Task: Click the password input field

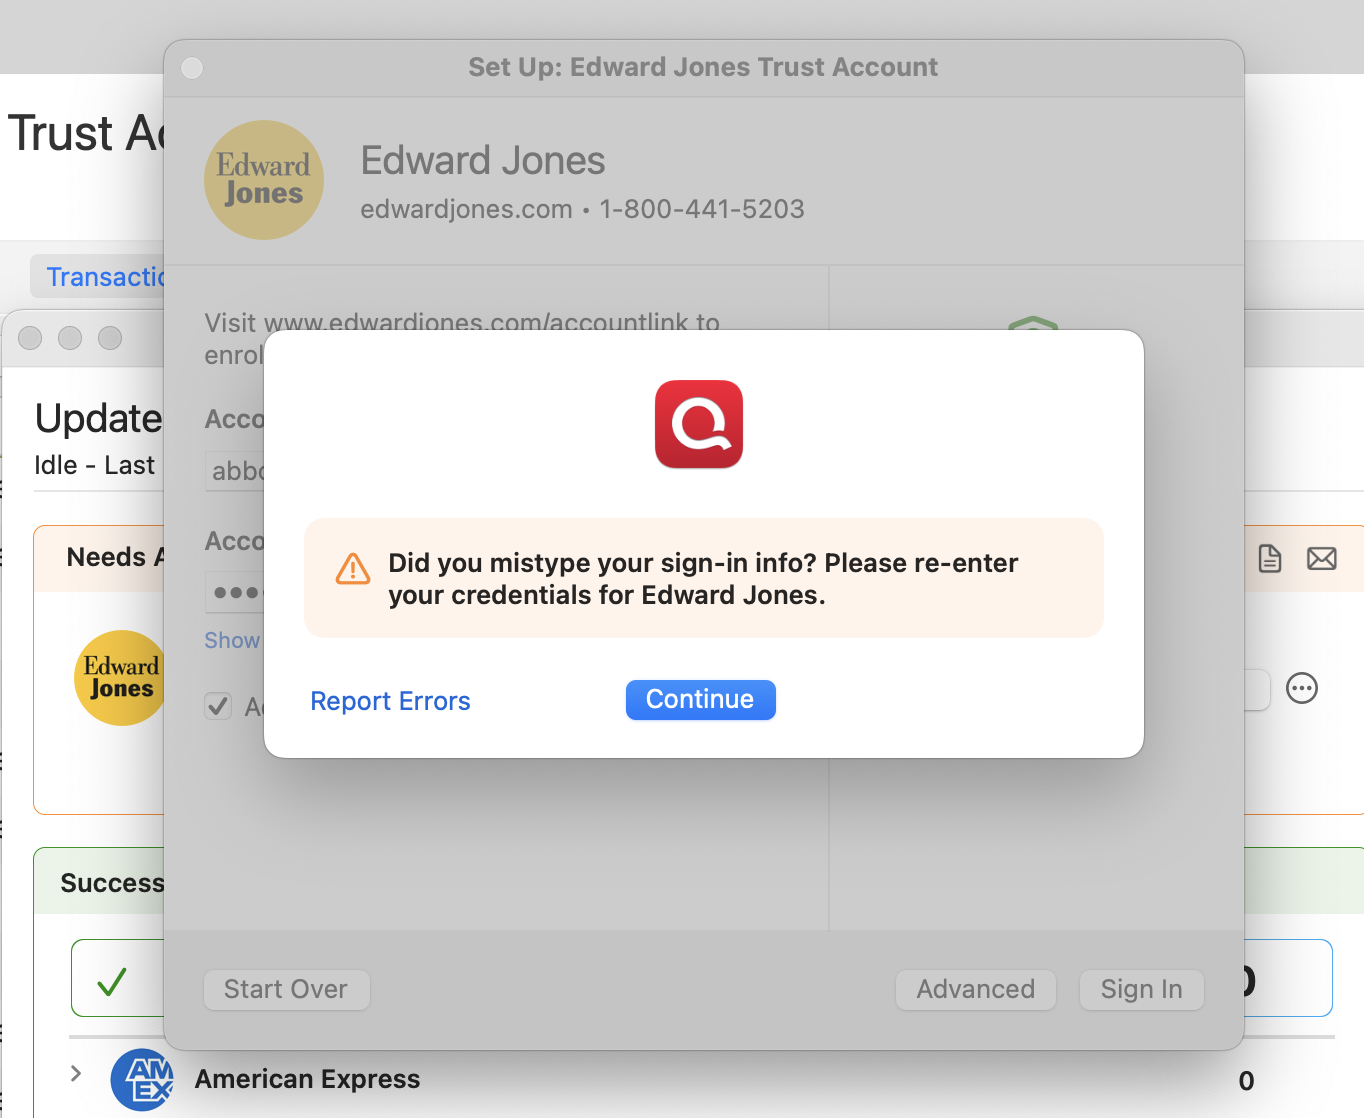Action: (235, 592)
